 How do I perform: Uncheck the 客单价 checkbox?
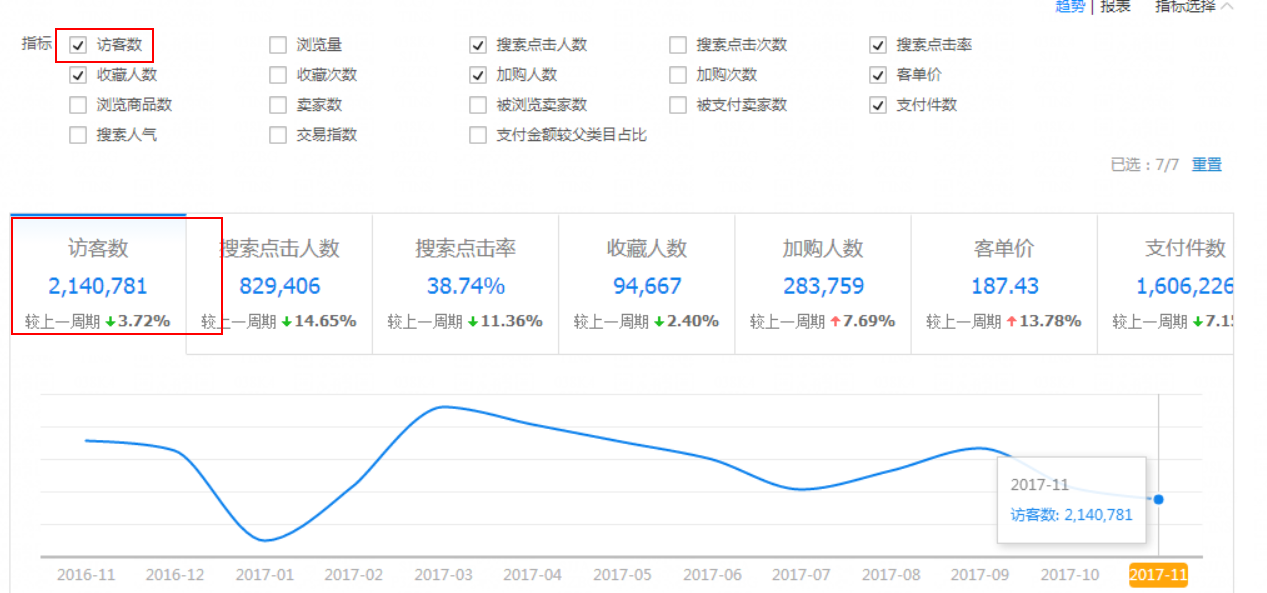[878, 75]
